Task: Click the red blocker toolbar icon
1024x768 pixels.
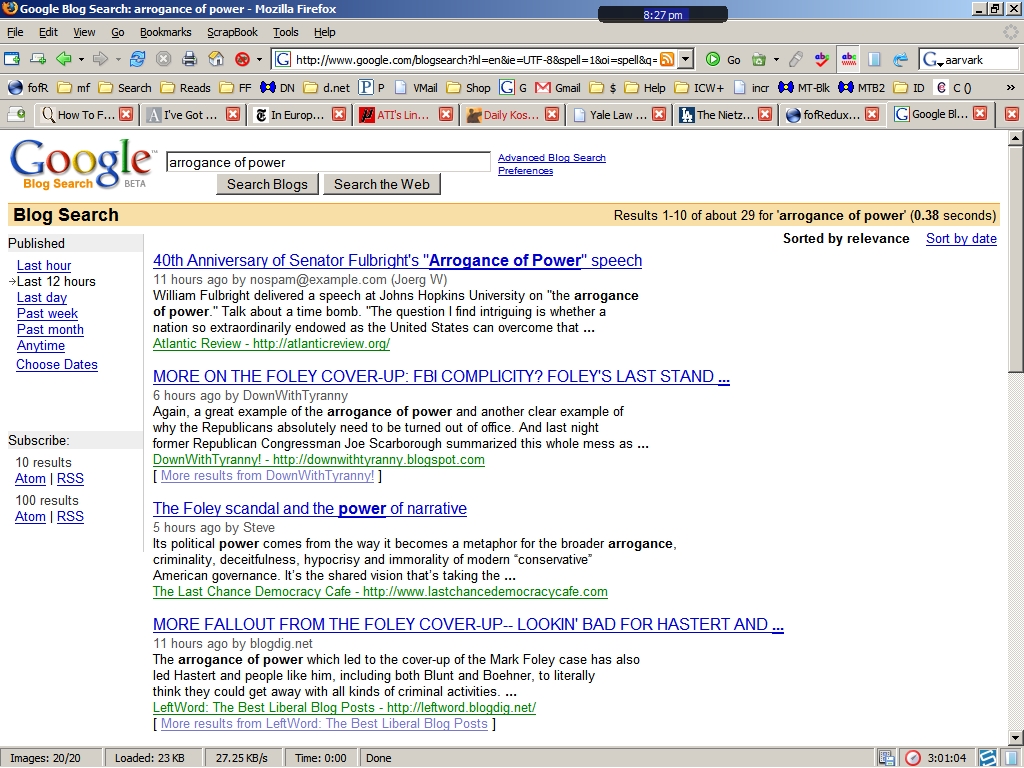Action: pos(242,59)
